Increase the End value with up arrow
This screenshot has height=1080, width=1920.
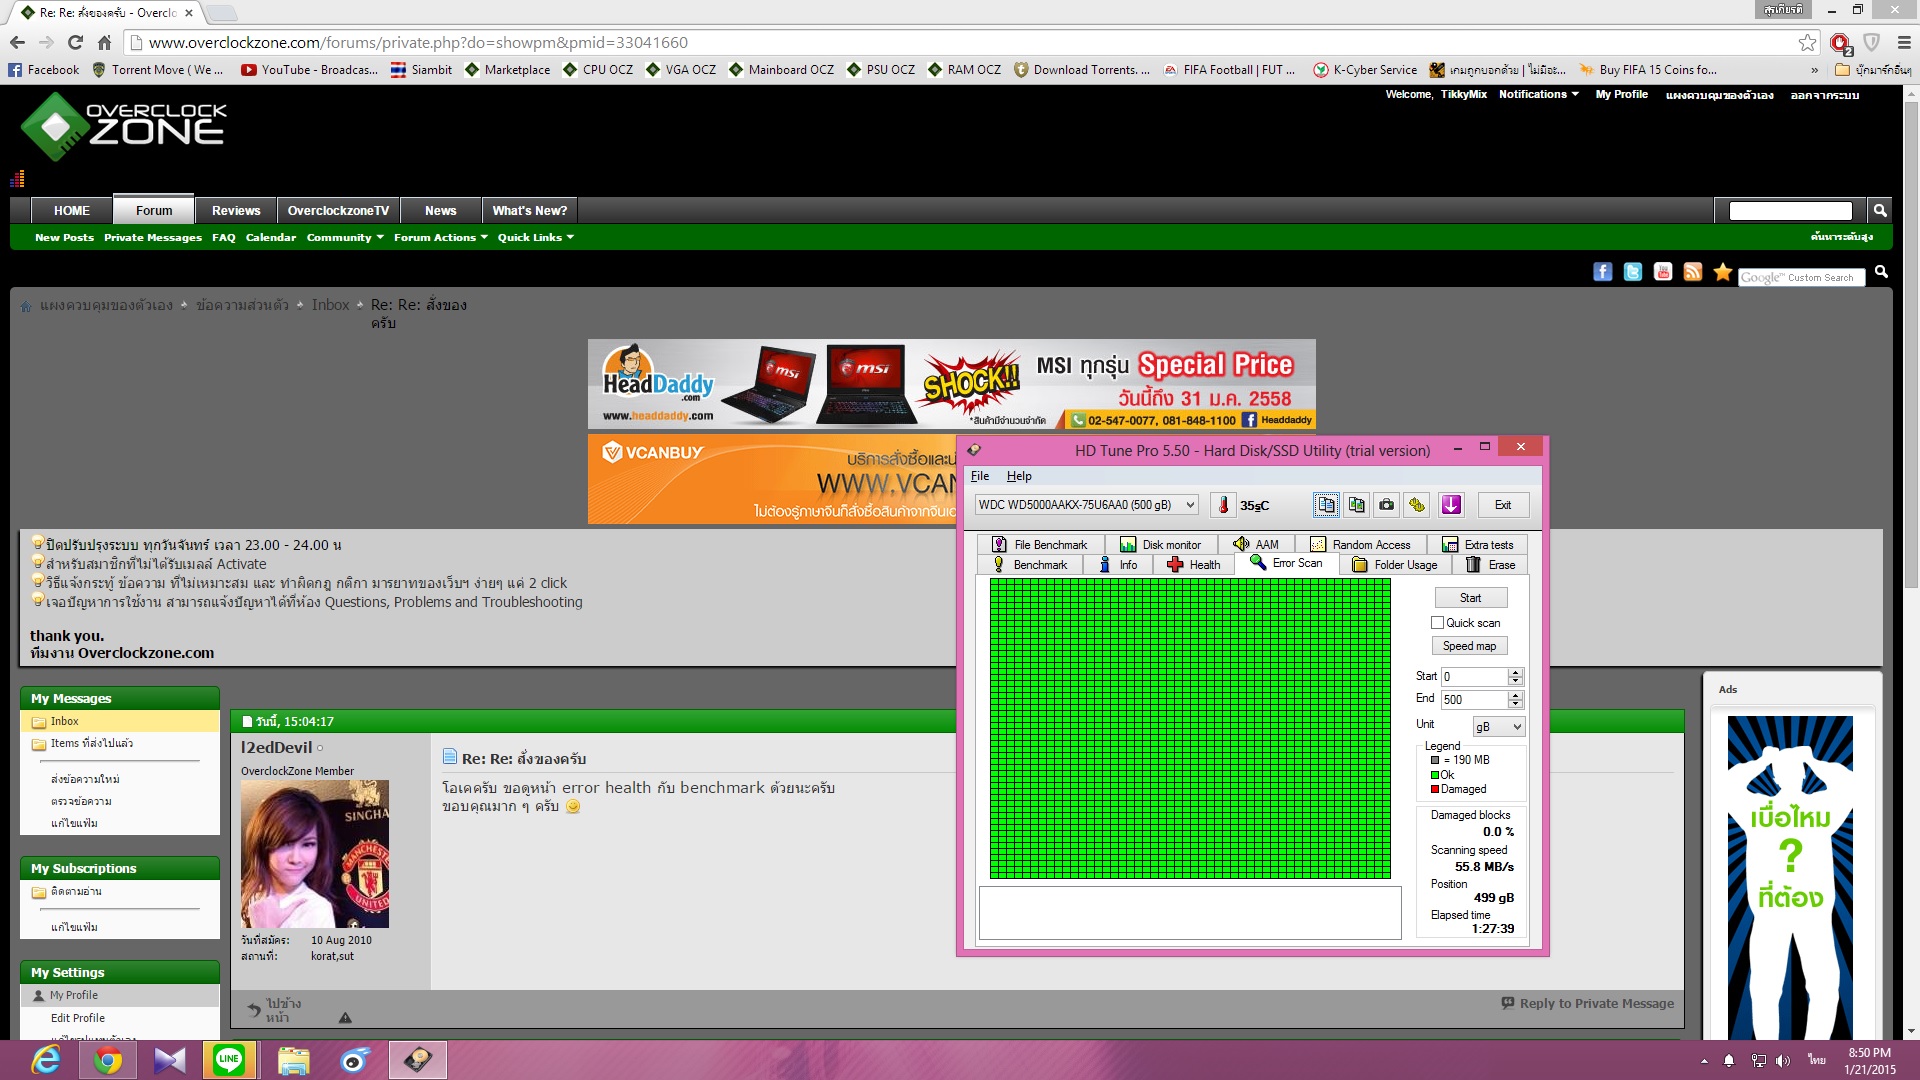(1515, 695)
